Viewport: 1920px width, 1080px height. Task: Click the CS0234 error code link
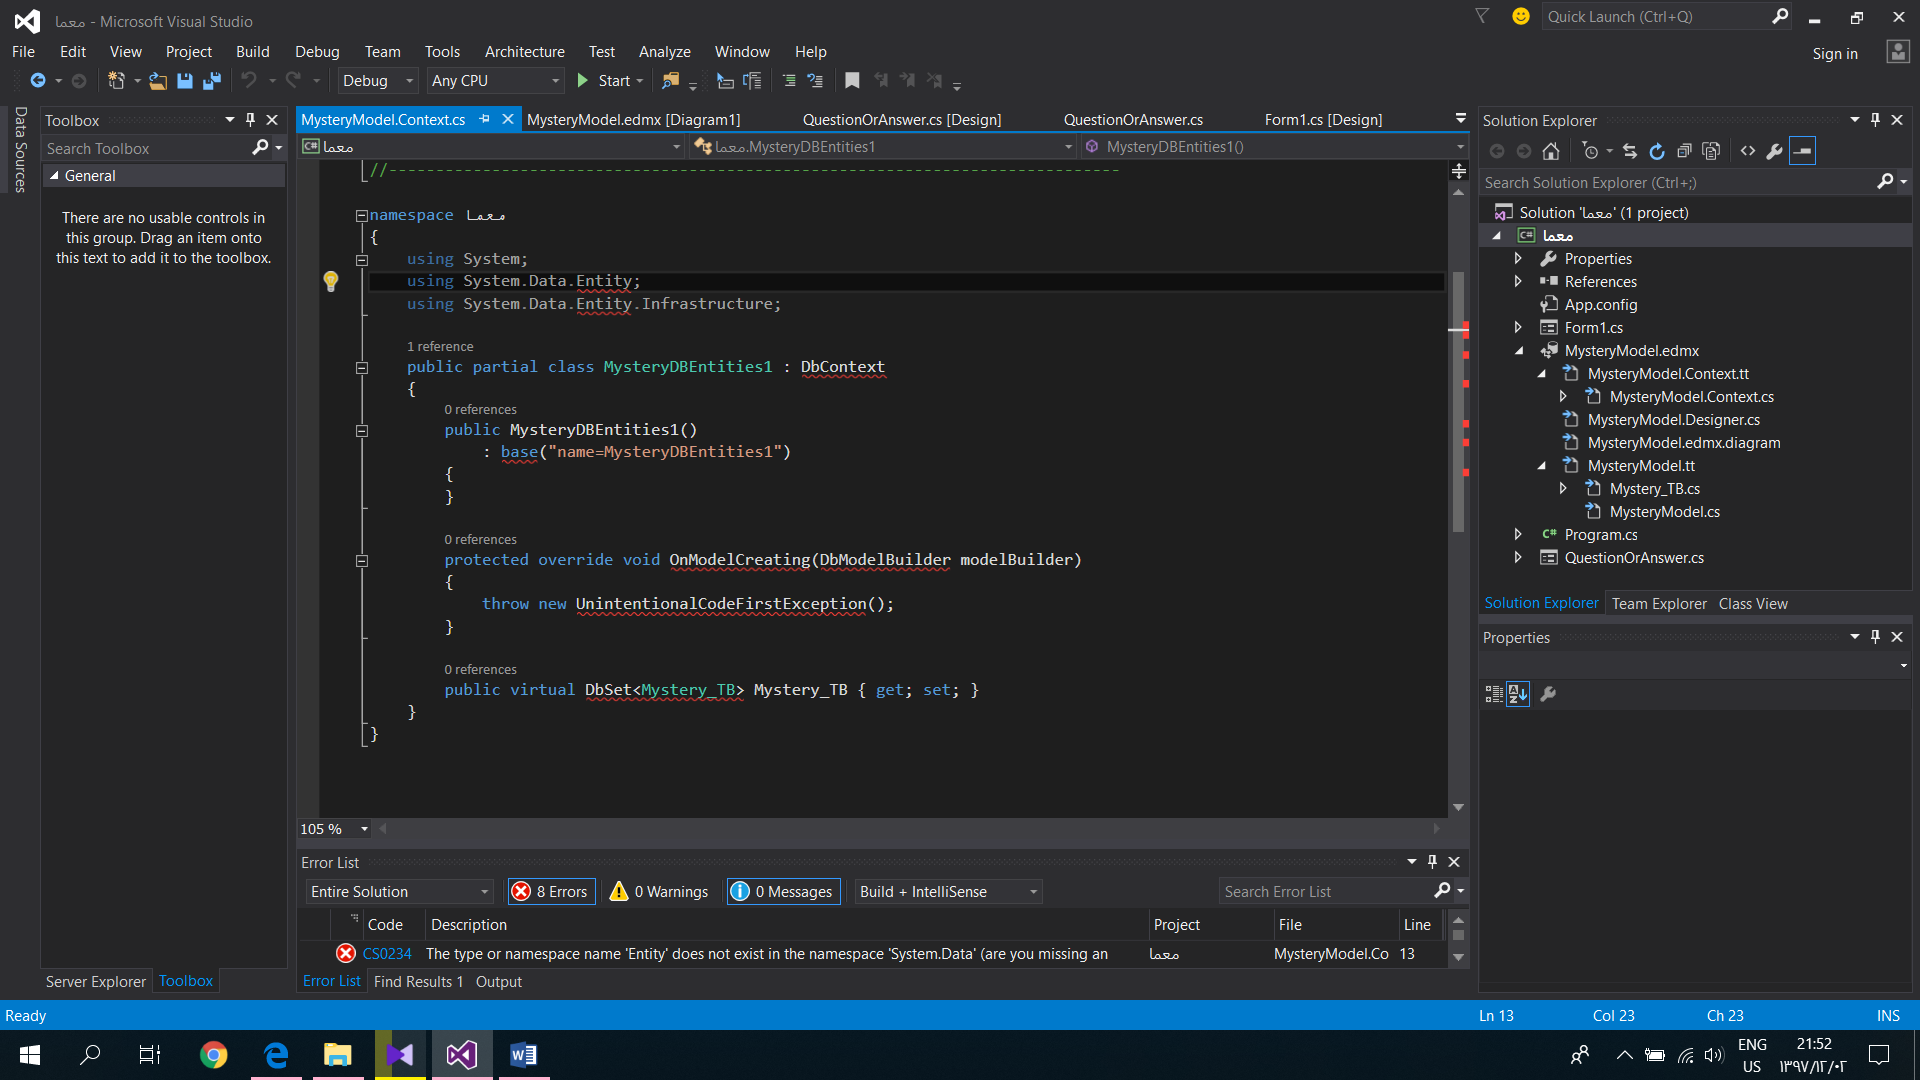[387, 954]
